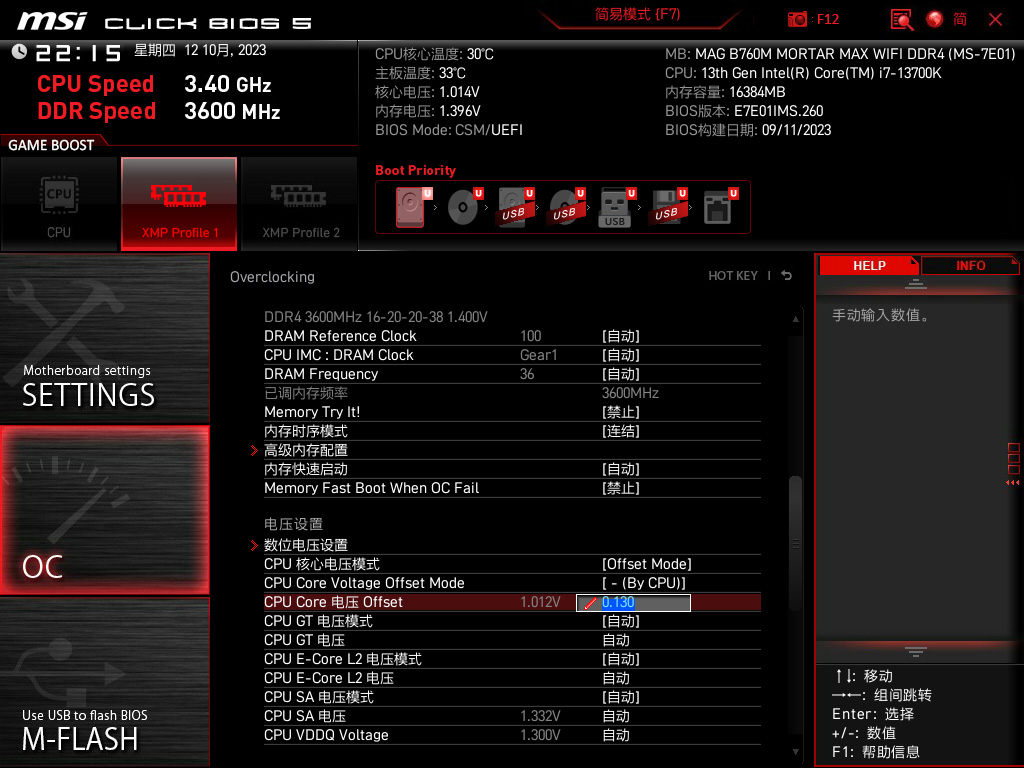Click the back arrow next to HOT KEY
This screenshot has width=1024, height=768.
coord(786,276)
